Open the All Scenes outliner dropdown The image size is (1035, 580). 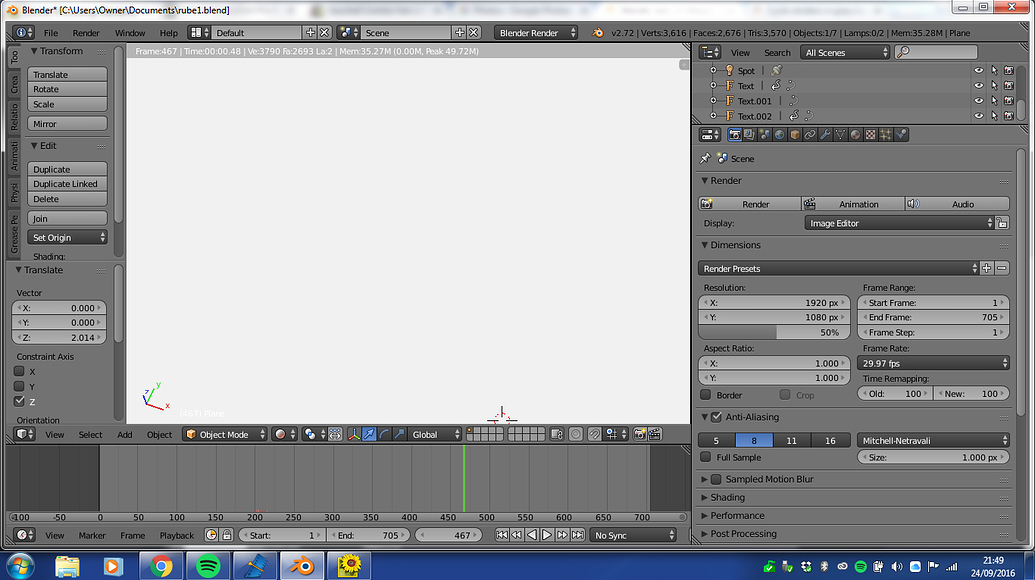[846, 53]
